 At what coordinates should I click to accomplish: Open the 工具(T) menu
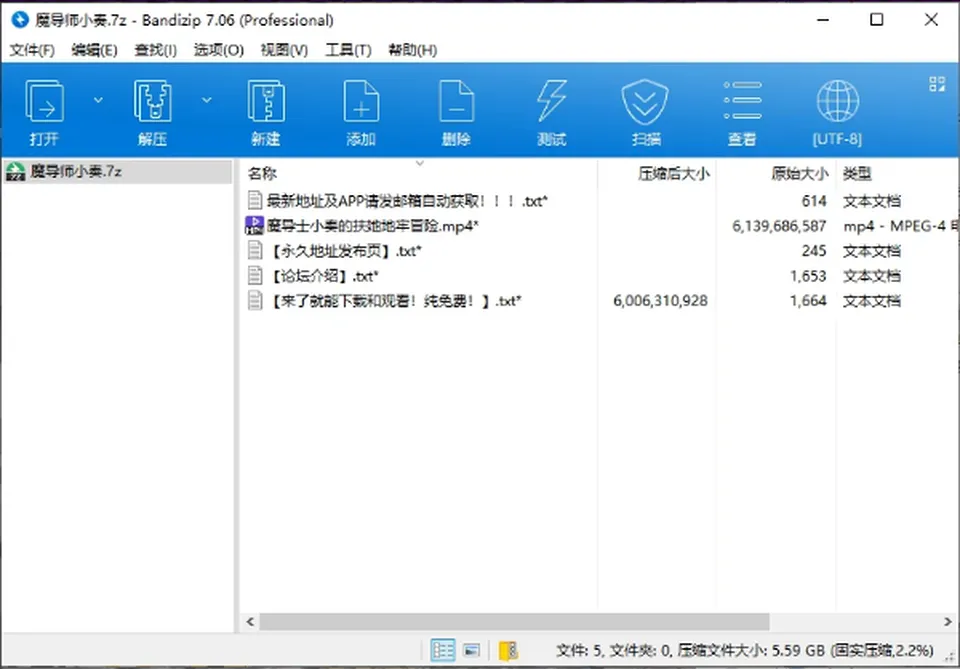[x=348, y=50]
